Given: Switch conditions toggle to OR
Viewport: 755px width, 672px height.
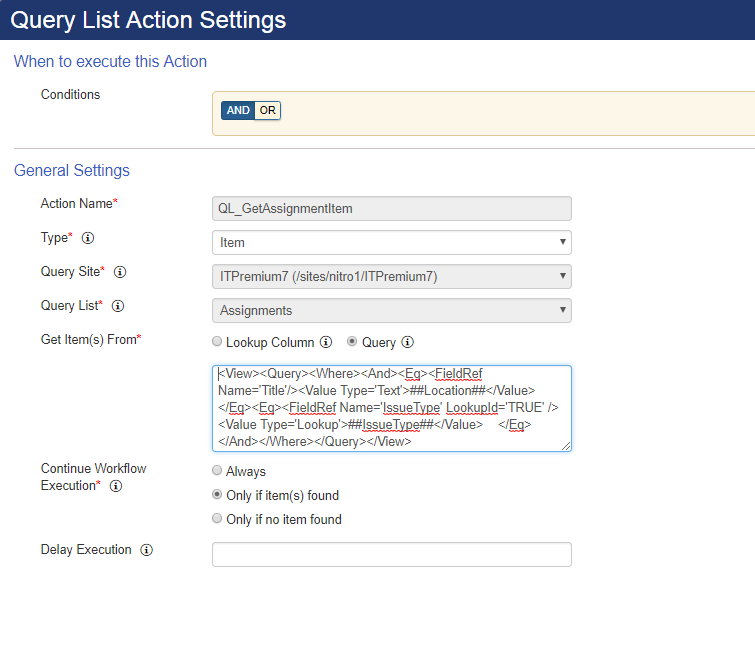Looking at the screenshot, I should pyautogui.click(x=267, y=110).
